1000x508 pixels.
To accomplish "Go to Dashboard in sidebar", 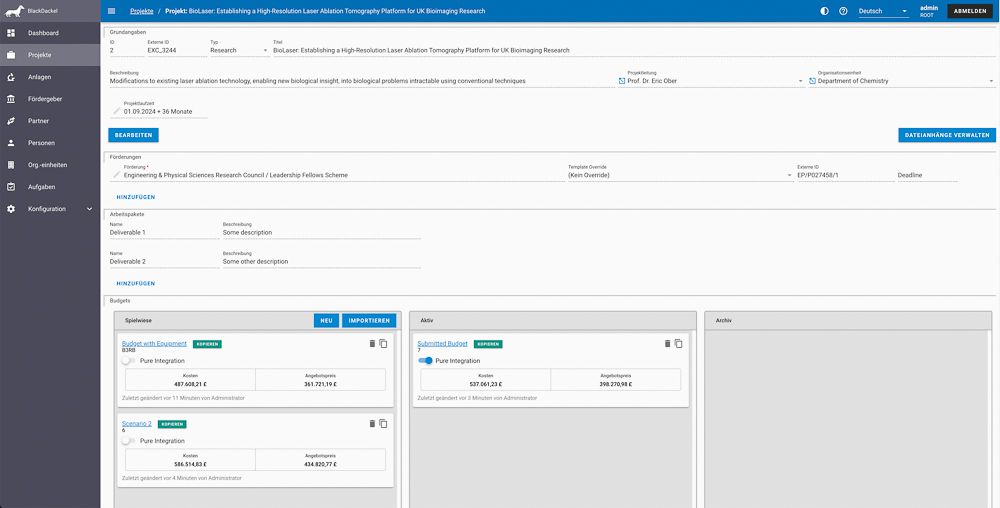I will click(x=50, y=33).
